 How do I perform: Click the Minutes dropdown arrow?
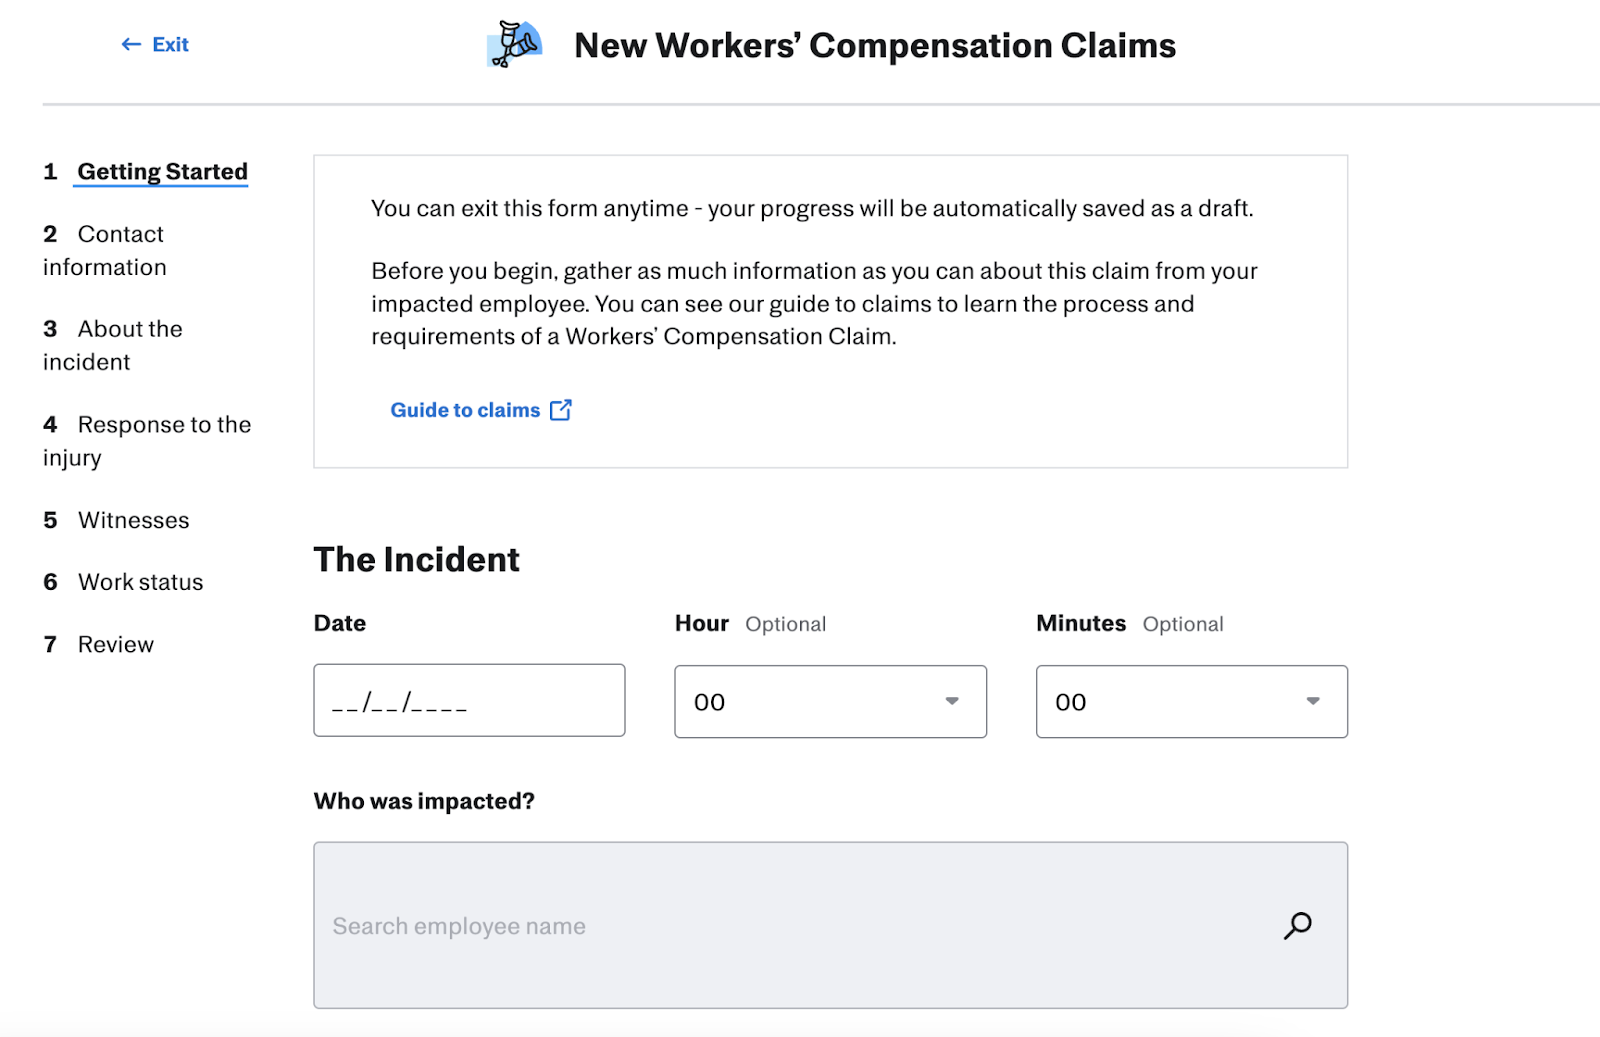[1313, 701]
